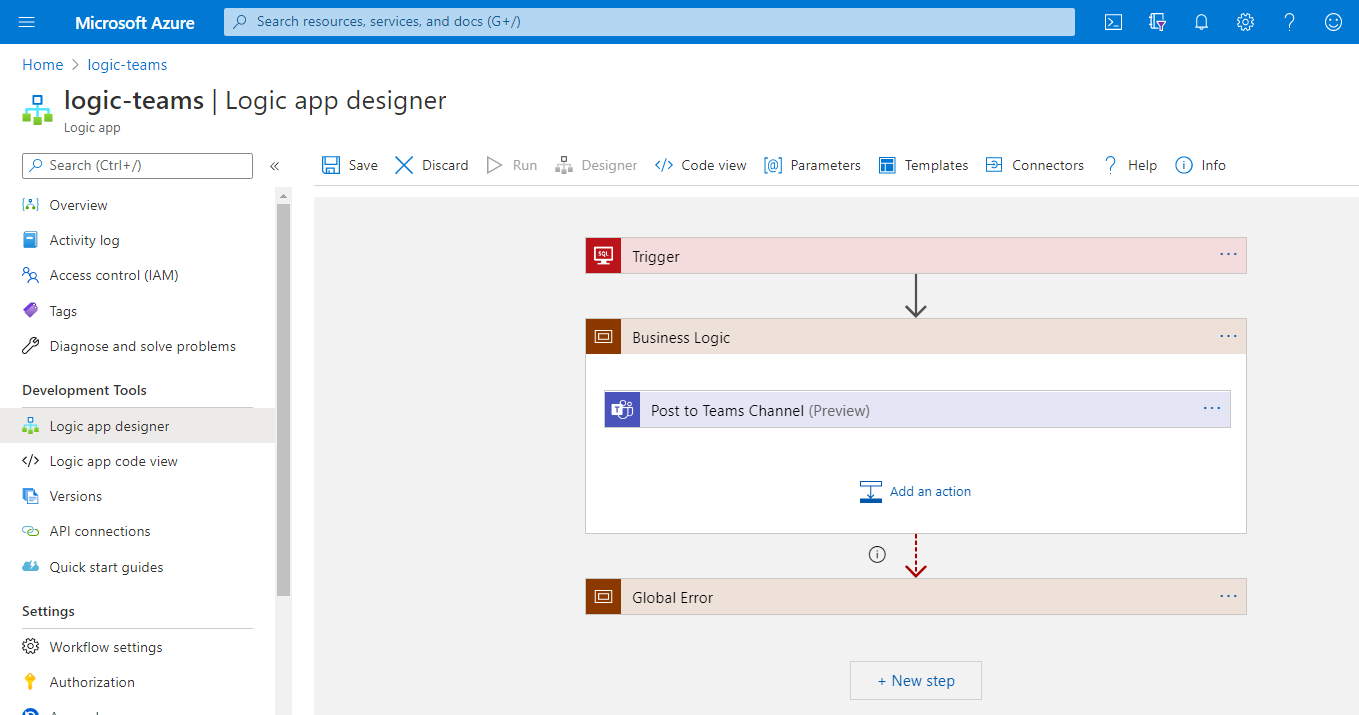The width and height of the screenshot is (1359, 715).
Task: Open the portal hamburger menu
Action: coord(27,22)
